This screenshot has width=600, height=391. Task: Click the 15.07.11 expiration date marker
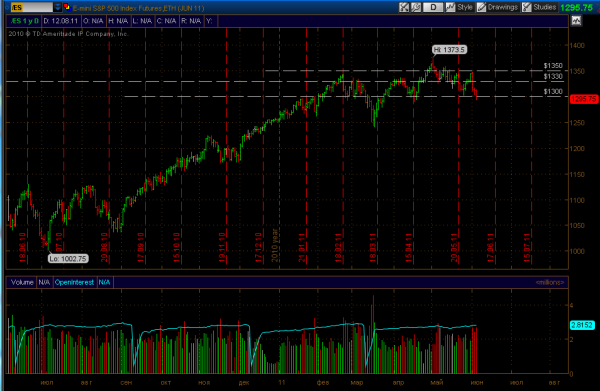pos(527,248)
